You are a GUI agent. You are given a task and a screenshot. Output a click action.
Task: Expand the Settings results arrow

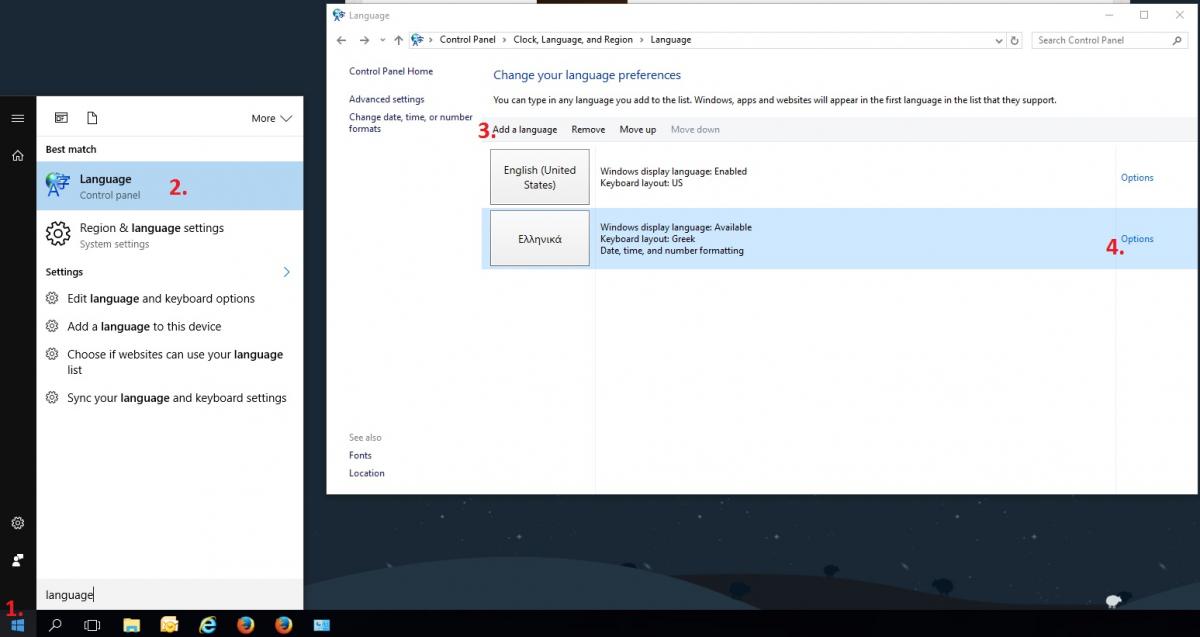[x=287, y=272]
